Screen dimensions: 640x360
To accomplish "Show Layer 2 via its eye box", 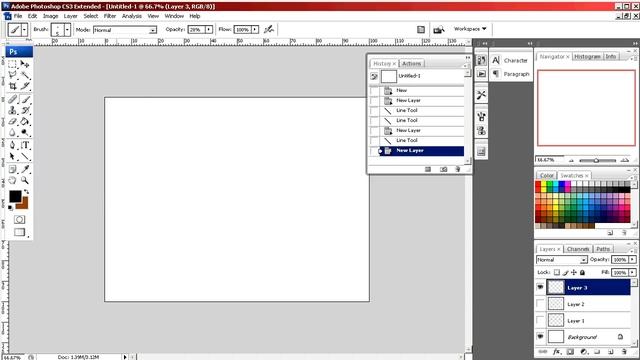I will pyautogui.click(x=540, y=304).
